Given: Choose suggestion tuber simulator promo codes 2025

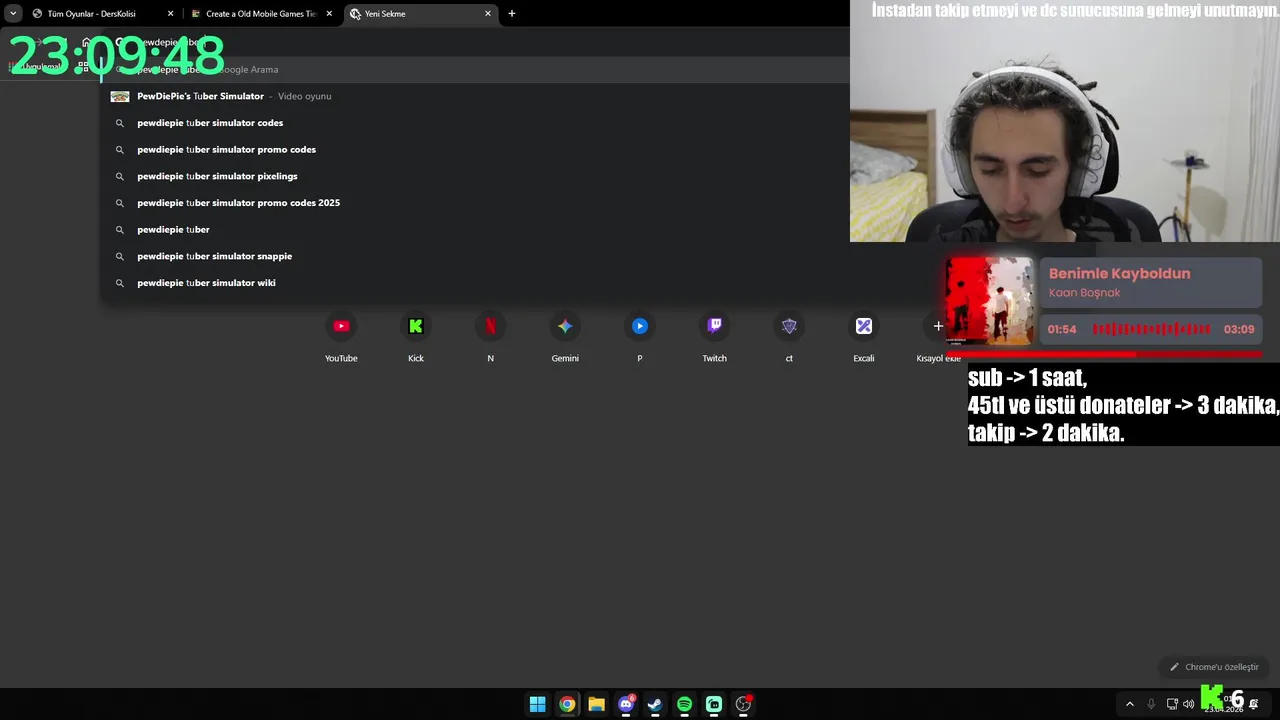Looking at the screenshot, I should point(474,203).
